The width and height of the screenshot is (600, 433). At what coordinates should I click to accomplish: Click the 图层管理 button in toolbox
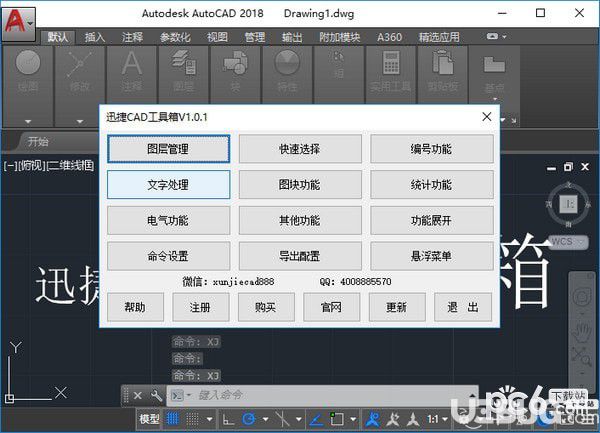168,149
